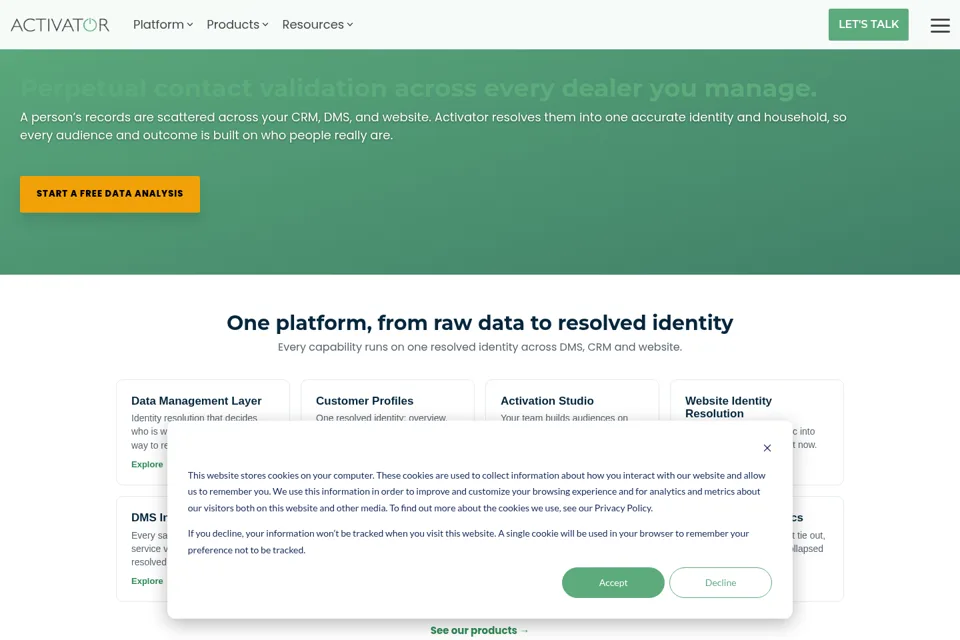Click Explore link in the DMS card
The height and width of the screenshot is (640, 960).
tap(147, 581)
